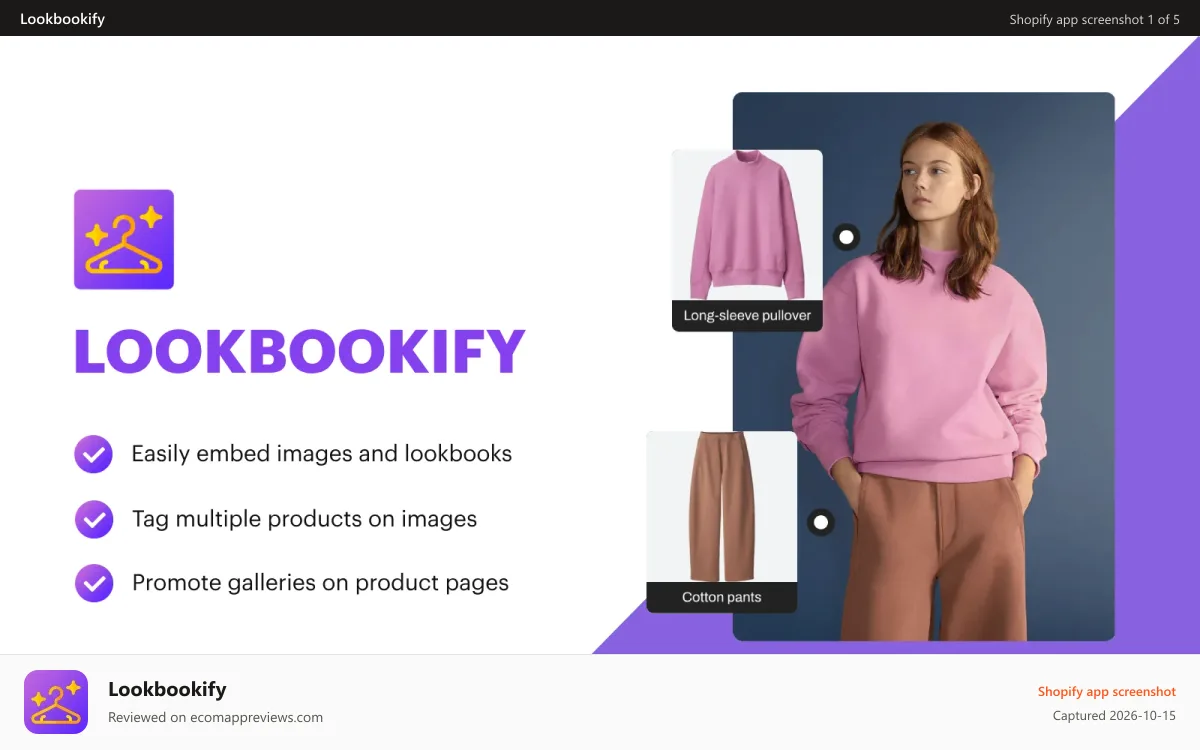Click 'Easily embed images and lookbooks' text
The width and height of the screenshot is (1200, 750).
pyautogui.click(x=322, y=454)
